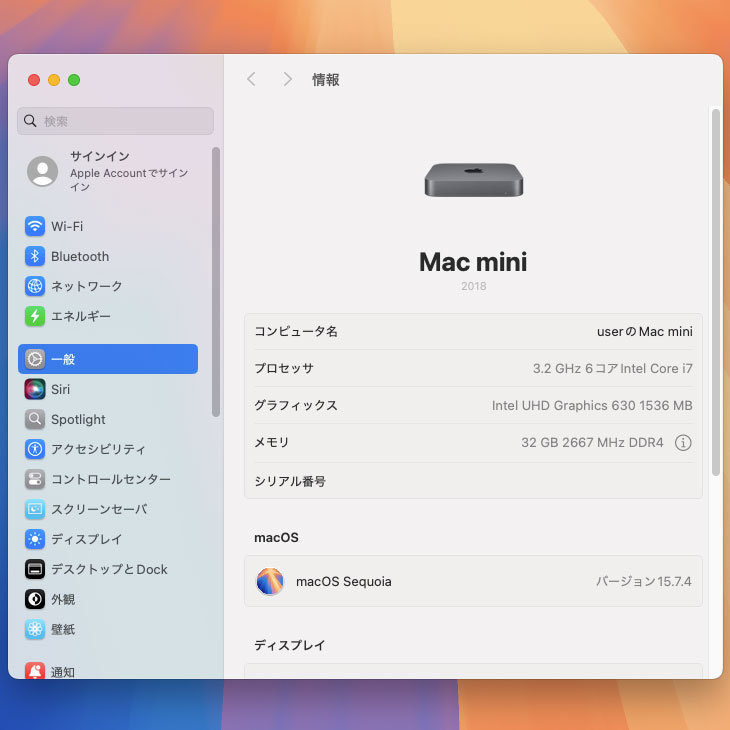Open Siri settings icon

point(35,389)
